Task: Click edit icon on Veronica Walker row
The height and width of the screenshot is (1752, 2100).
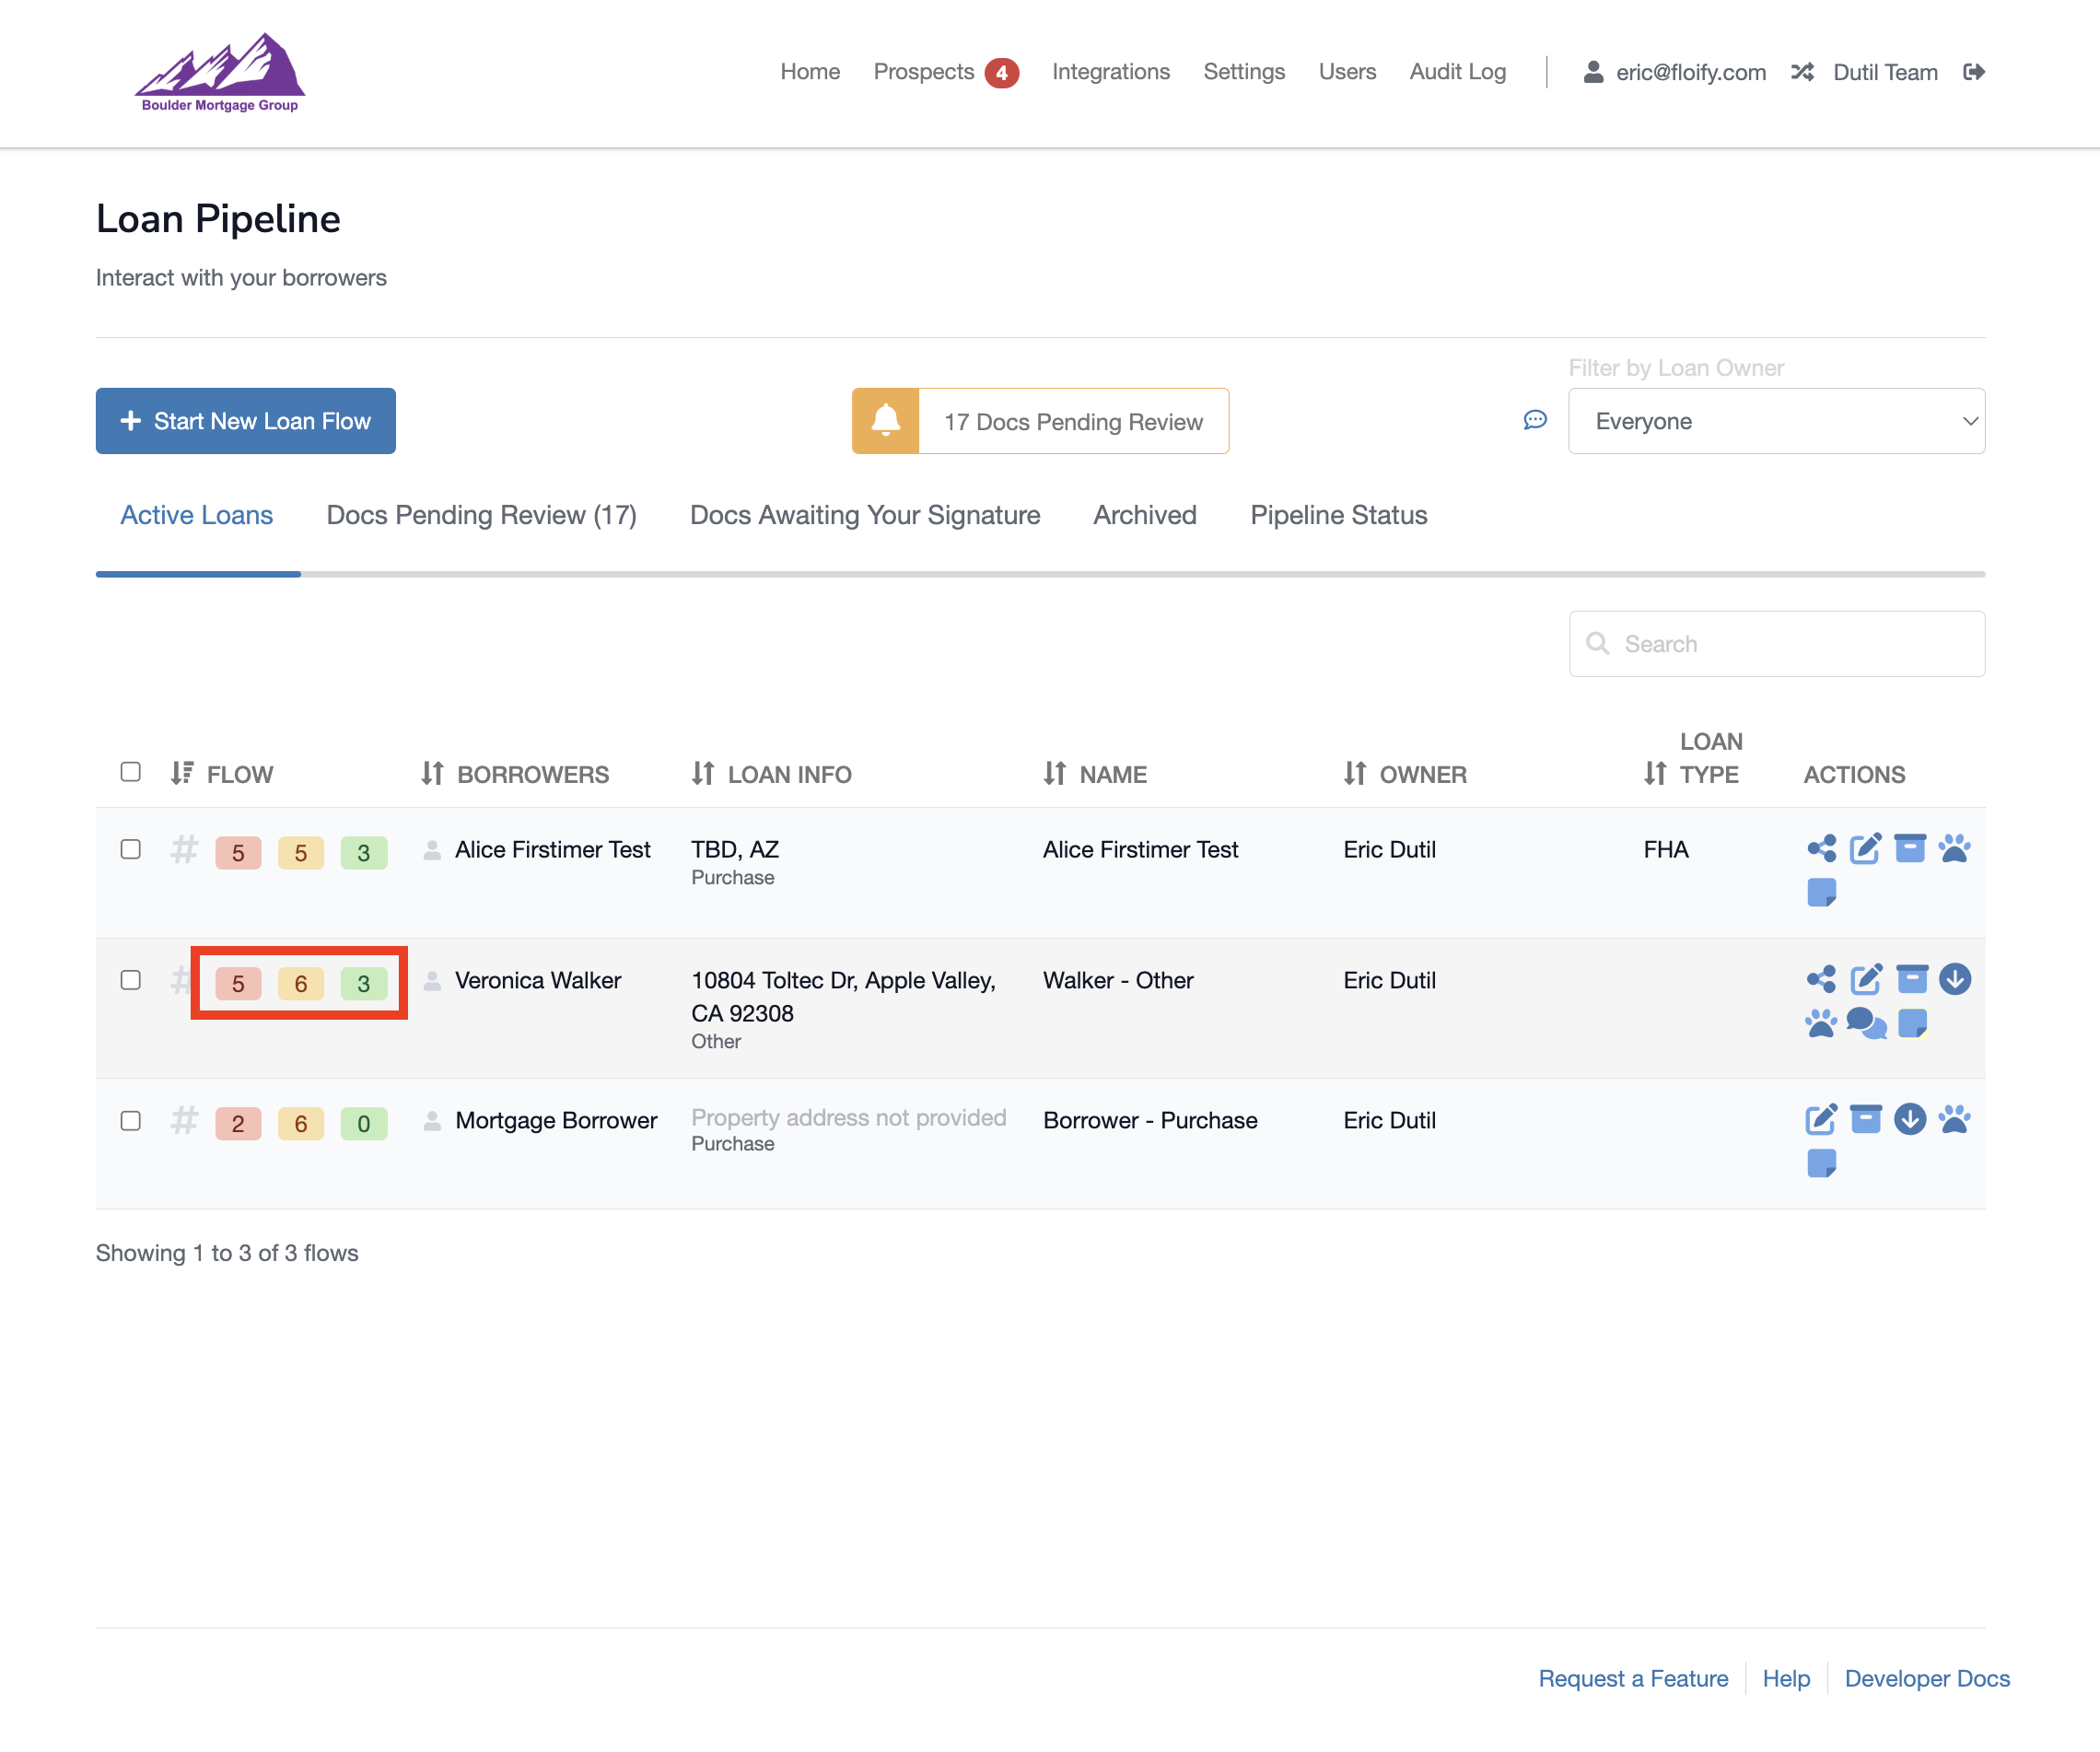Action: point(1865,979)
